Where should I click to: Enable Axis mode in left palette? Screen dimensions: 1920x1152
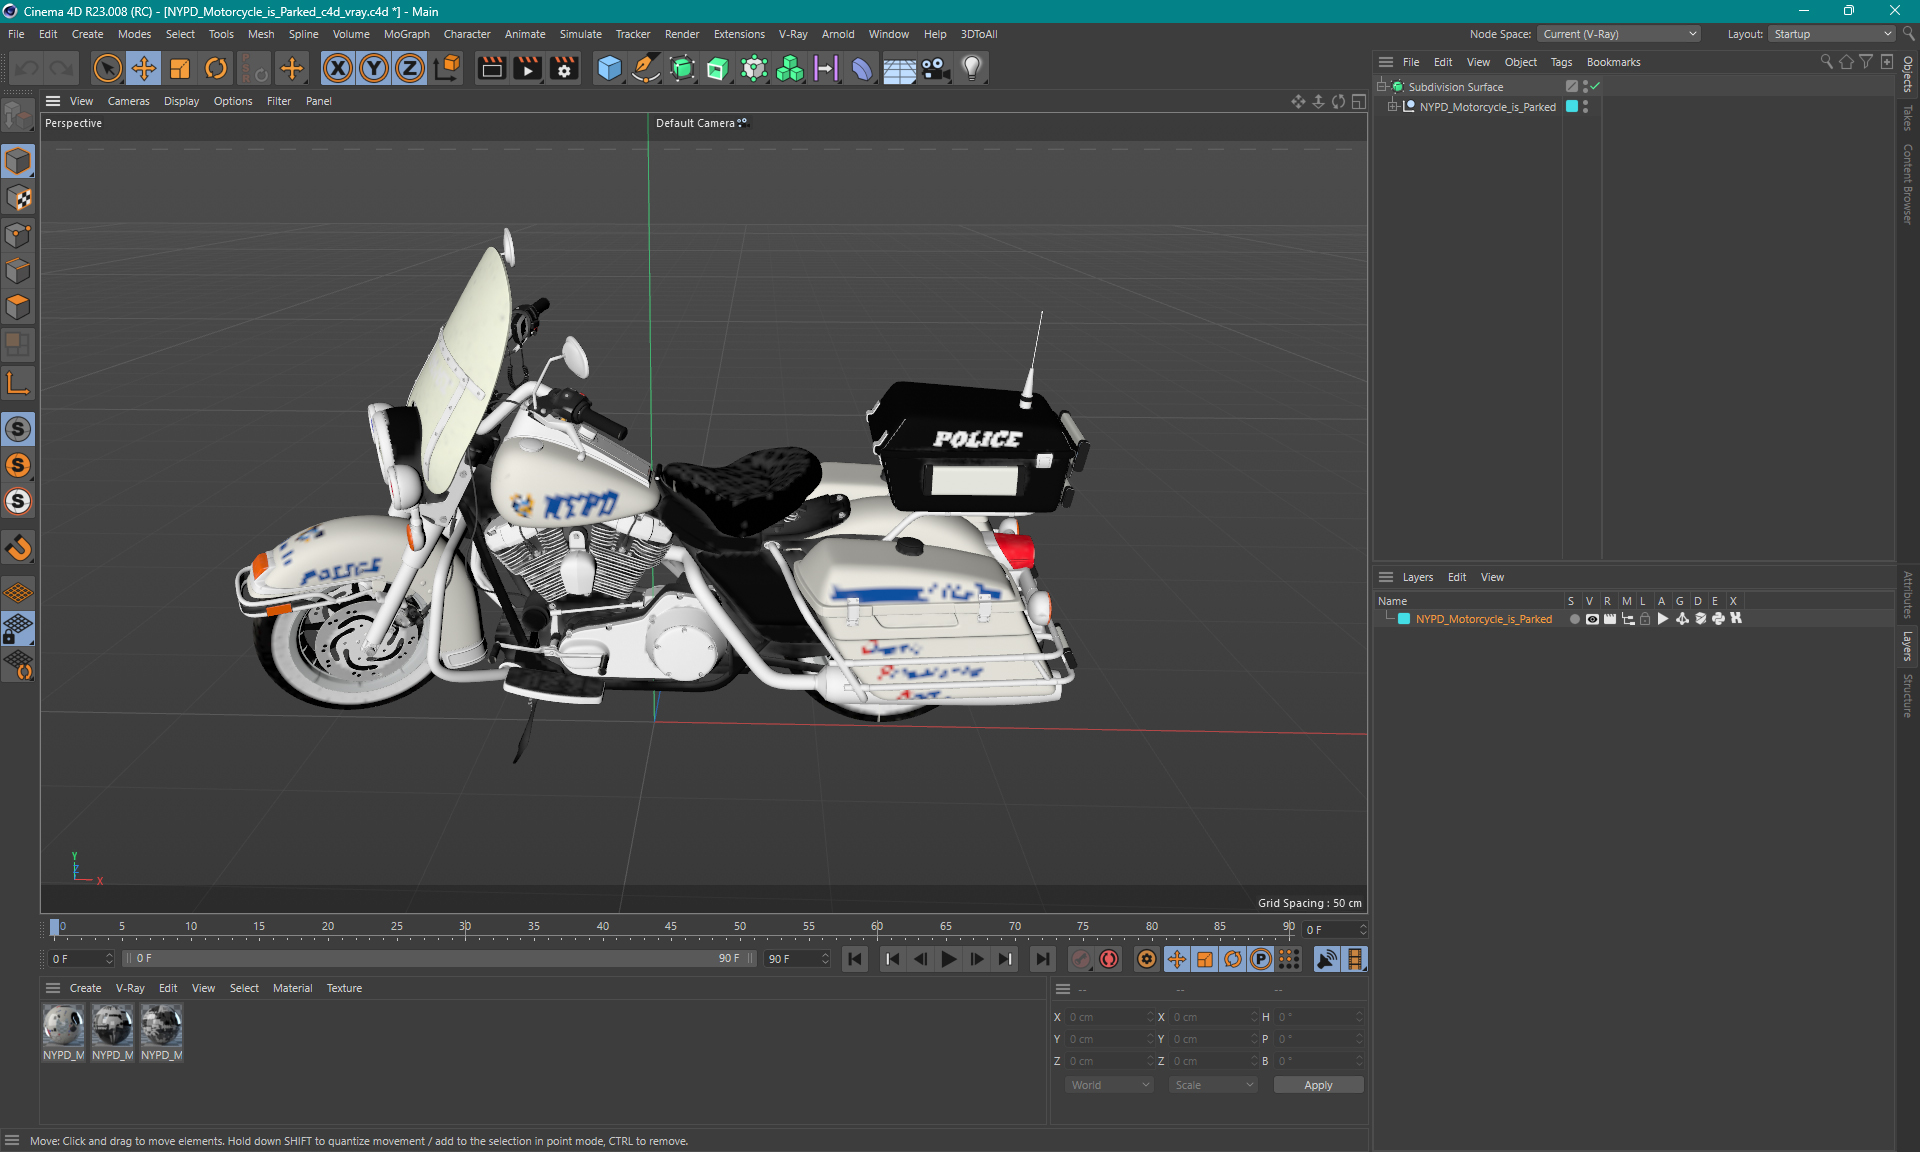coord(18,383)
